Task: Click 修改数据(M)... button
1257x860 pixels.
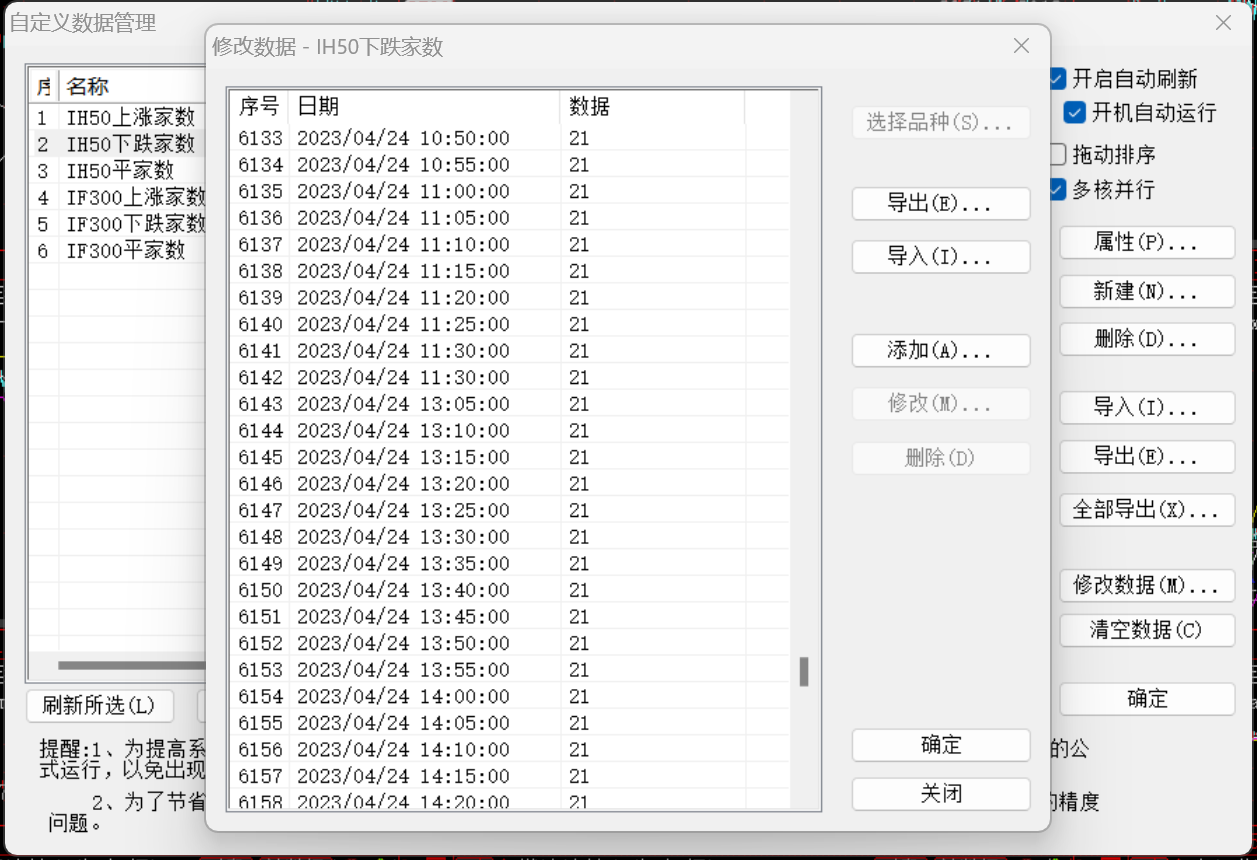Action: point(1147,586)
